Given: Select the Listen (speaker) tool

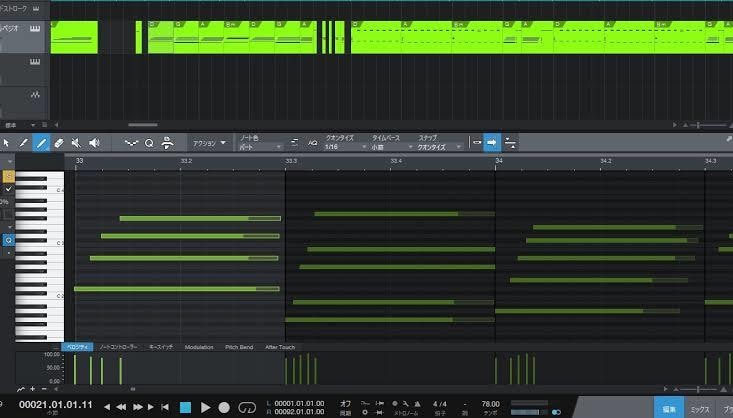Looking at the screenshot, I should [94, 143].
